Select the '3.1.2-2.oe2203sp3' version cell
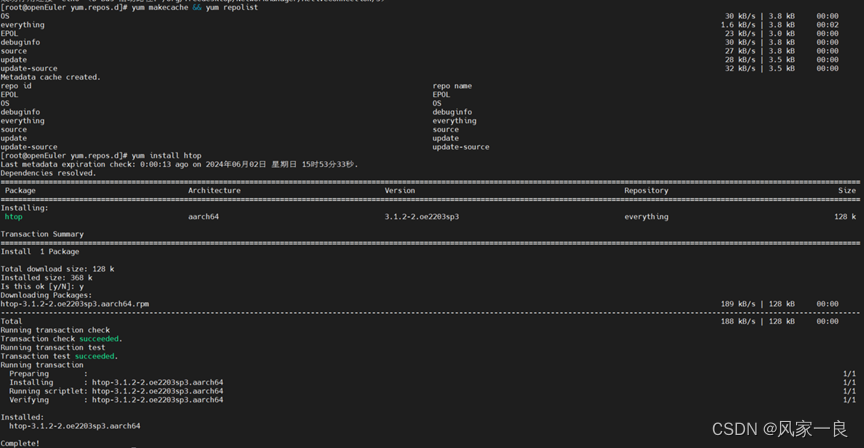864x448 pixels. [422, 217]
